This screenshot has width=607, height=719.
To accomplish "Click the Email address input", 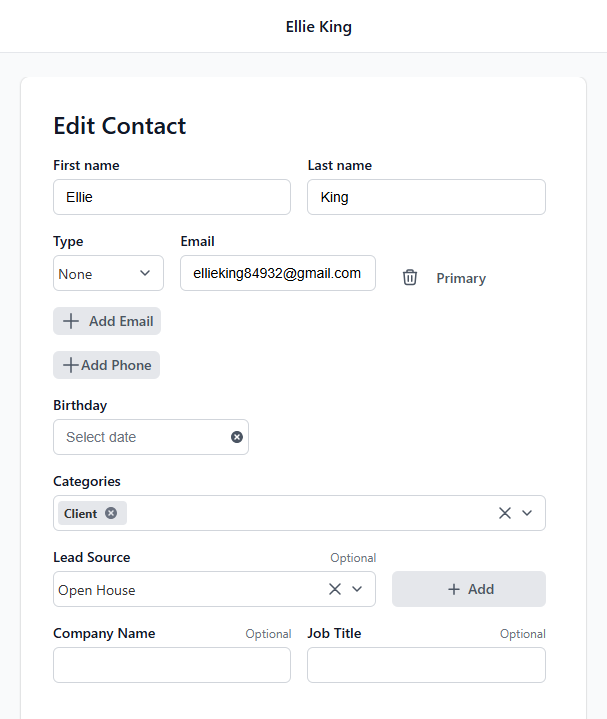I will [x=277, y=273].
